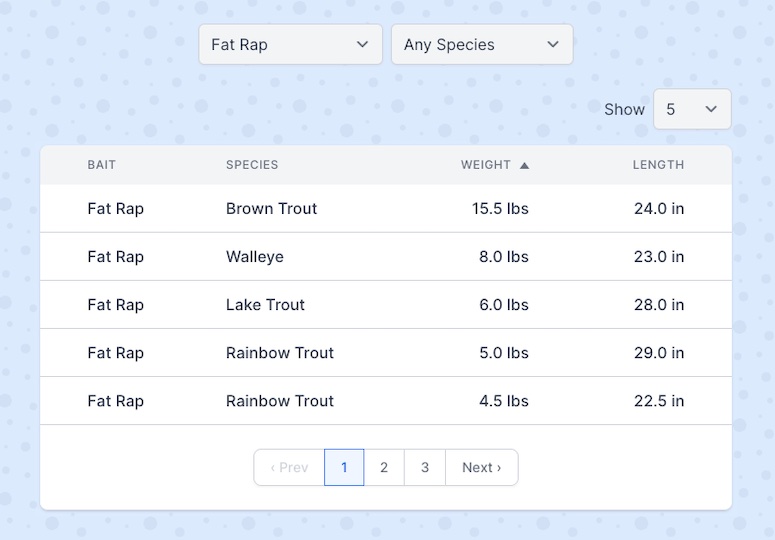Select current page 1 in pagination

pos(344,467)
